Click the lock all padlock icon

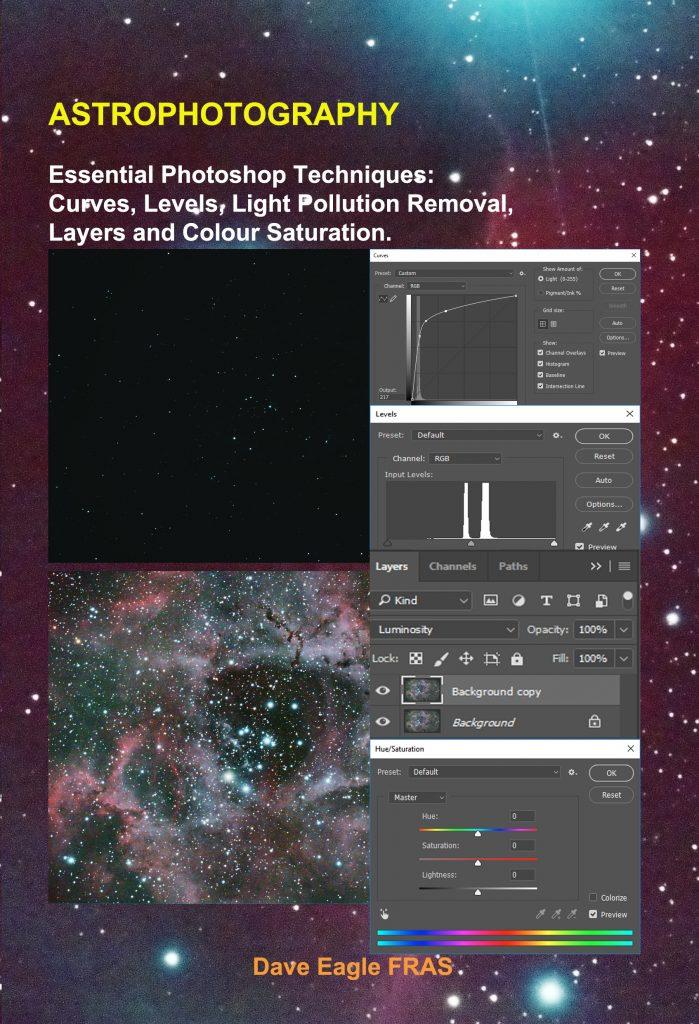[517, 658]
